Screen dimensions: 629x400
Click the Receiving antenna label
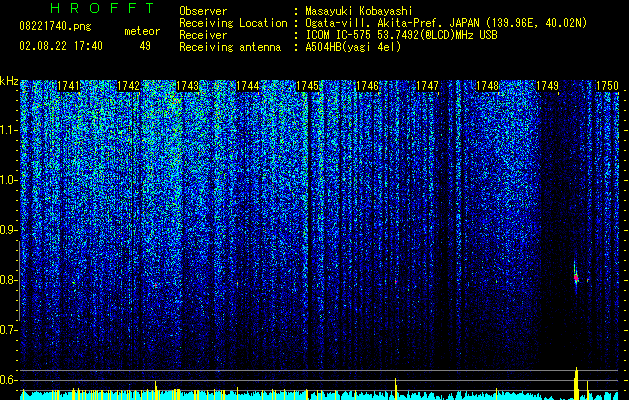point(230,47)
